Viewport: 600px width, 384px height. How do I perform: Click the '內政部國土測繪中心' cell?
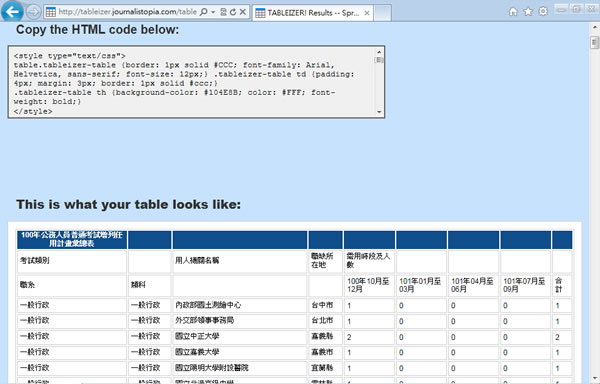coord(240,305)
